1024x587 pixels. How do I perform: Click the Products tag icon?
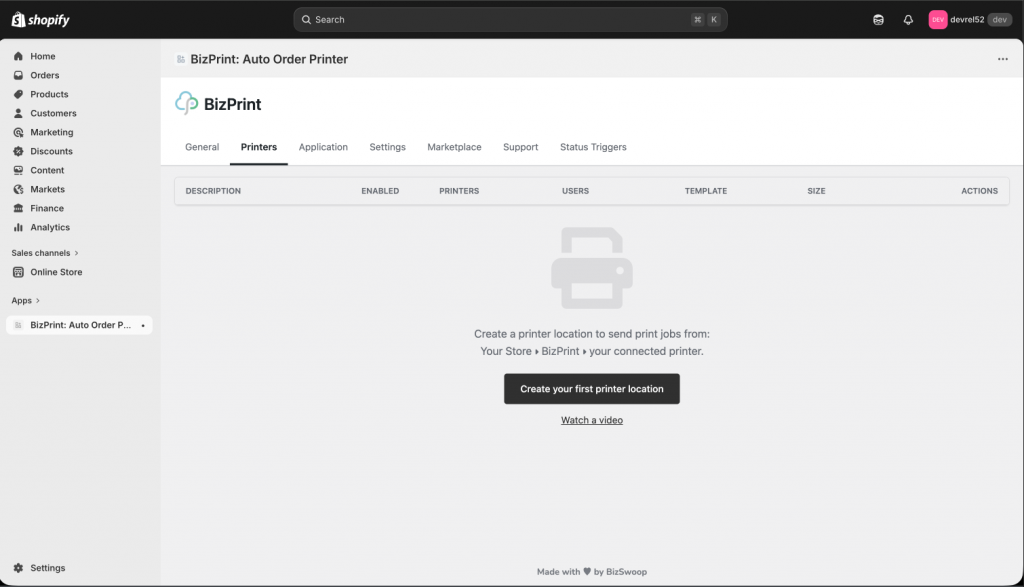coord(18,94)
